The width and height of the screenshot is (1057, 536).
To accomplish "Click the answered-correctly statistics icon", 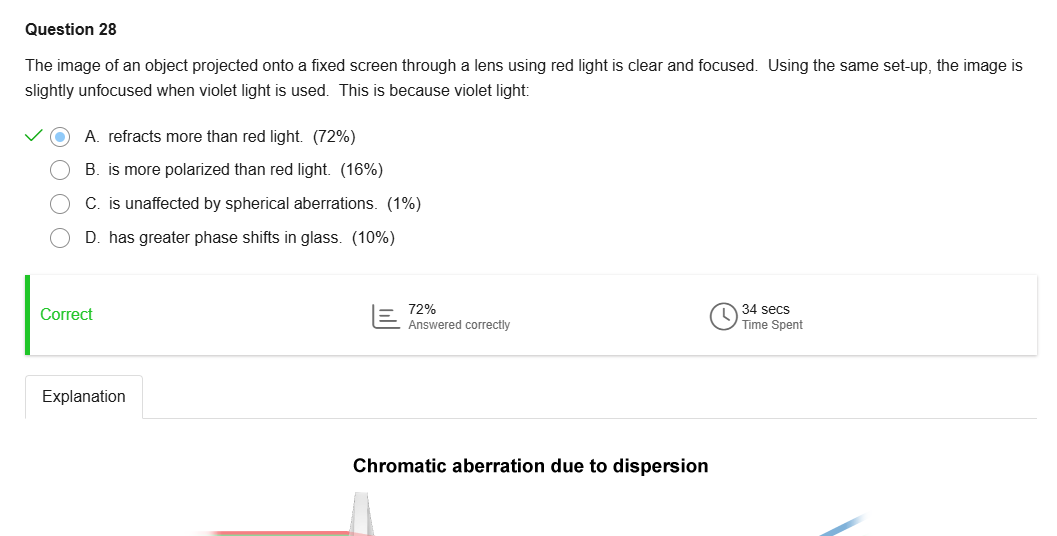I will coord(385,316).
